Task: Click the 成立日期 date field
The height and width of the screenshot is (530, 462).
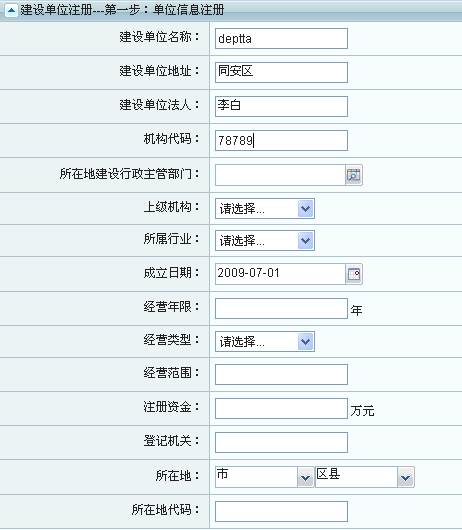Action: click(280, 274)
